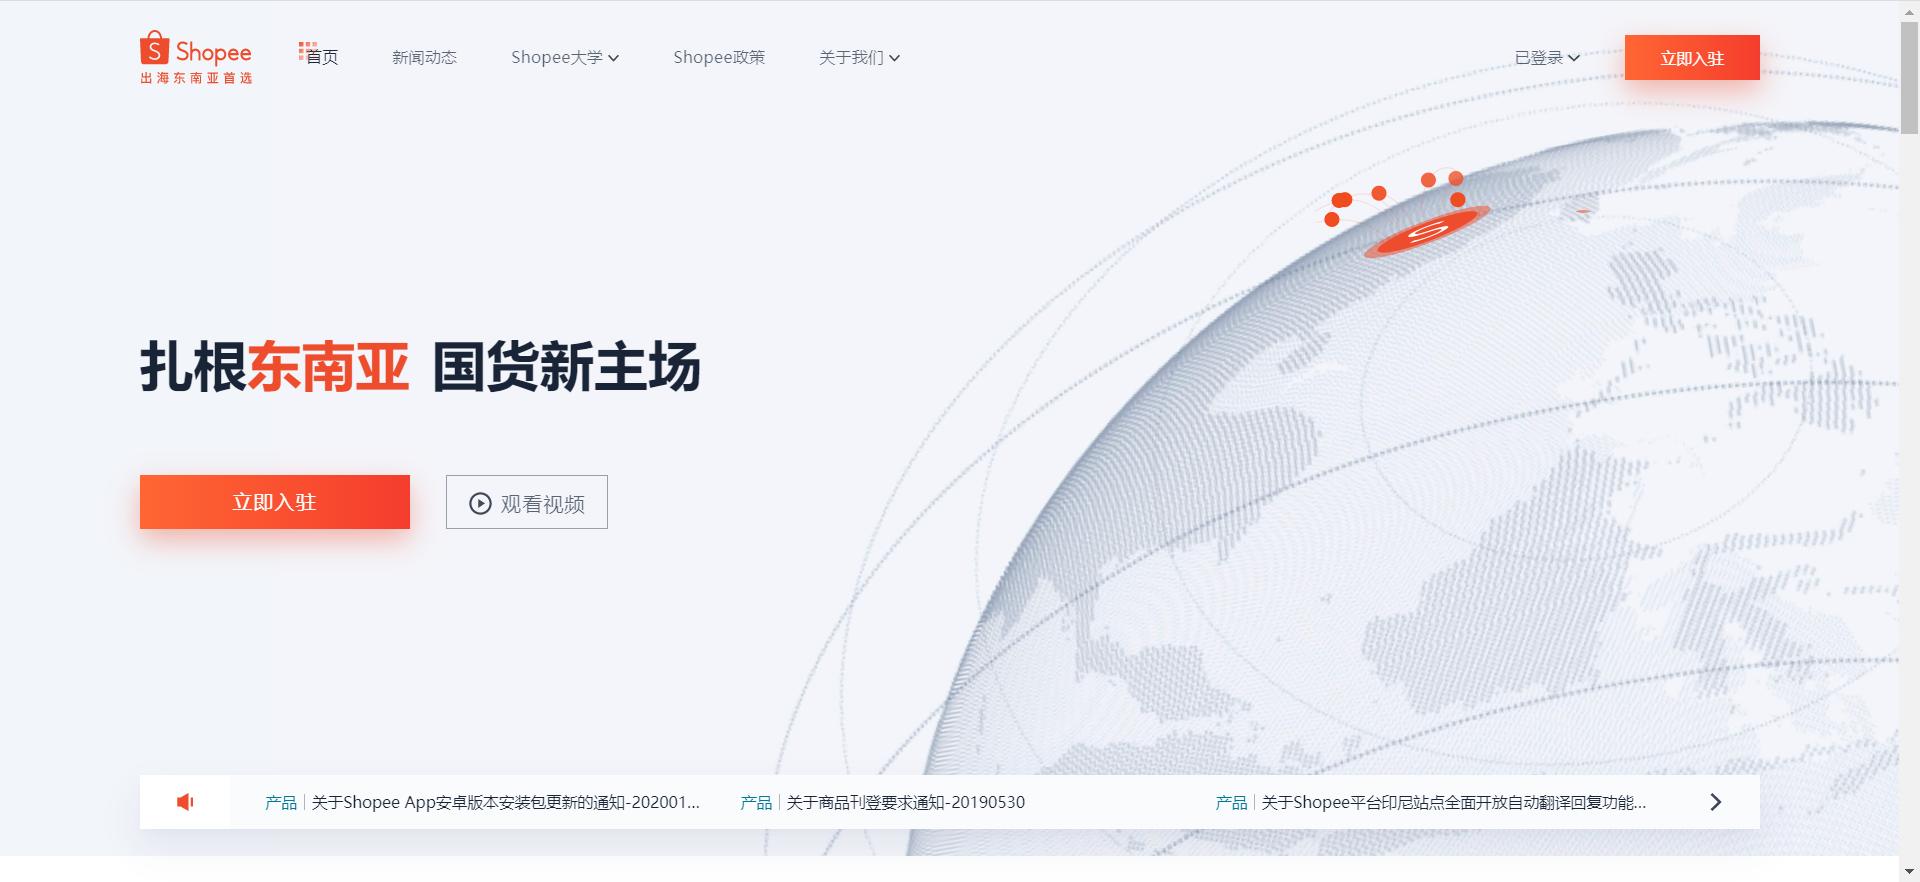Go to 新闻动态 news page

point(424,58)
